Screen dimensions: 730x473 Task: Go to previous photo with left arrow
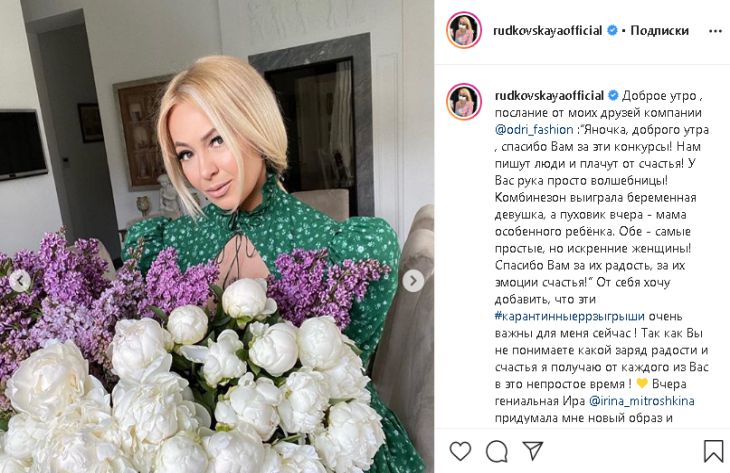pyautogui.click(x=20, y=281)
